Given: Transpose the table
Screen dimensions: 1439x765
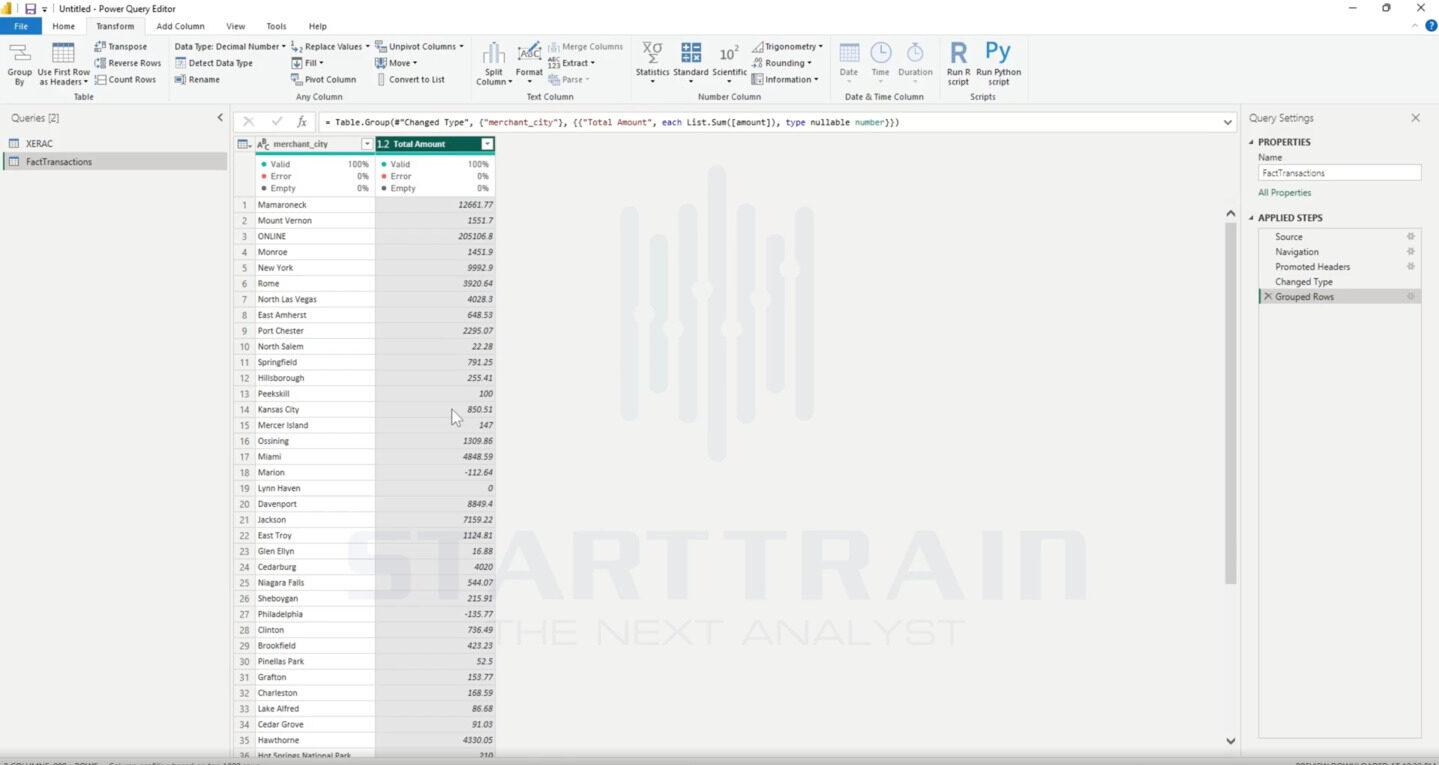Looking at the screenshot, I should 121,47.
